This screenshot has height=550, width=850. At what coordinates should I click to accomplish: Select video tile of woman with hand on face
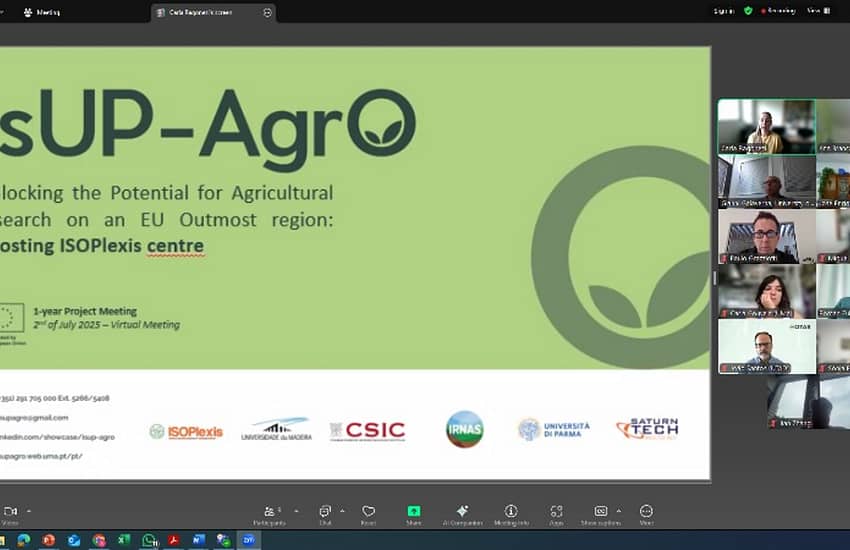click(767, 292)
